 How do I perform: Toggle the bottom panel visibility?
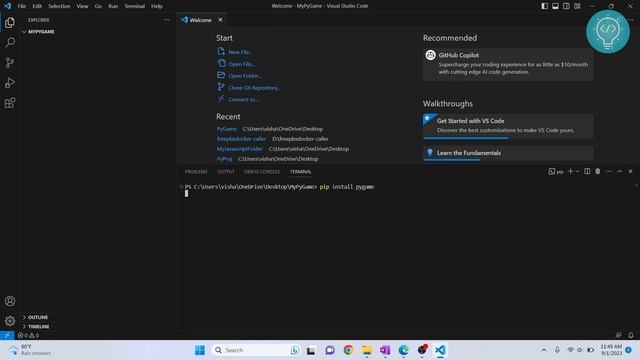tap(556, 6)
